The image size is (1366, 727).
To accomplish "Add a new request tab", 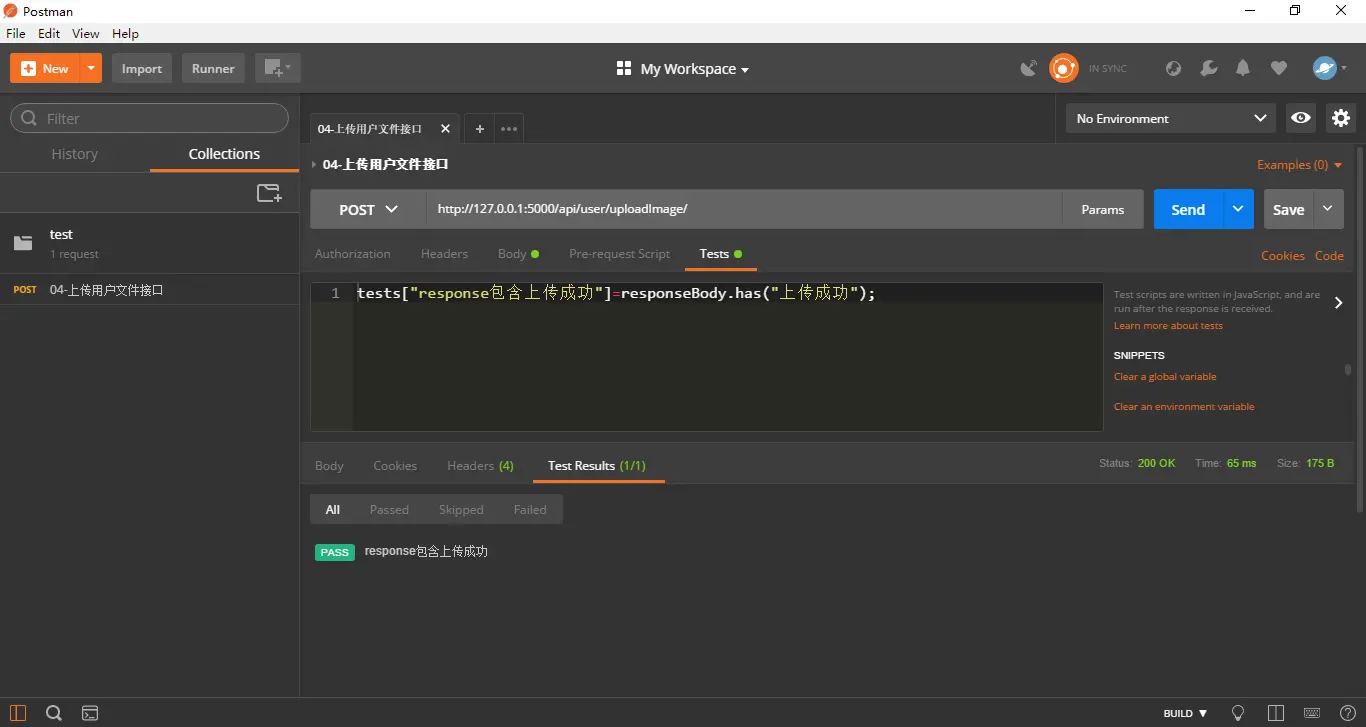I will (x=479, y=129).
